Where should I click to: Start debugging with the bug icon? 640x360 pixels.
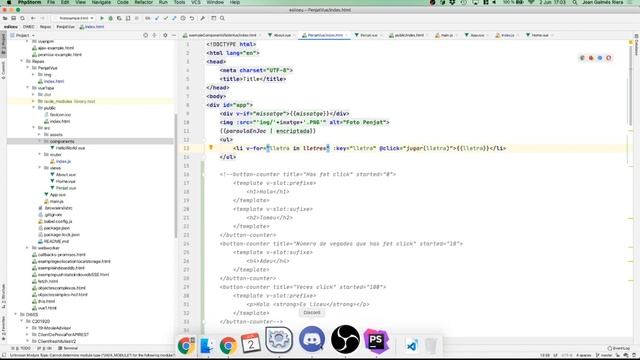coord(111,18)
